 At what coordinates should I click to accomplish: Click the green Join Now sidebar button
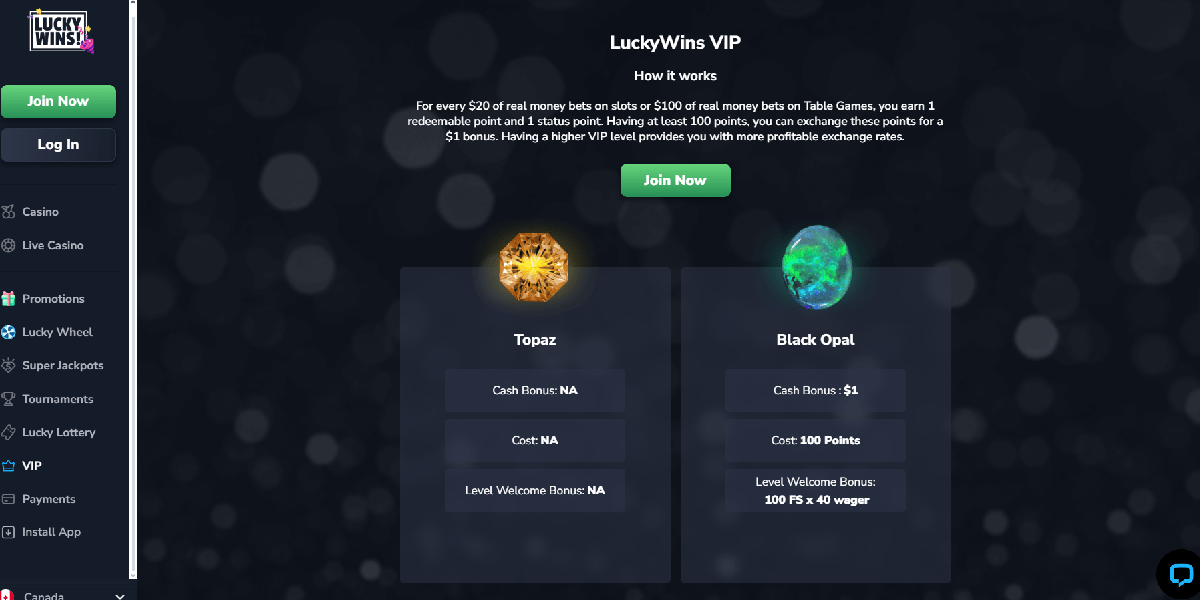[x=58, y=101]
